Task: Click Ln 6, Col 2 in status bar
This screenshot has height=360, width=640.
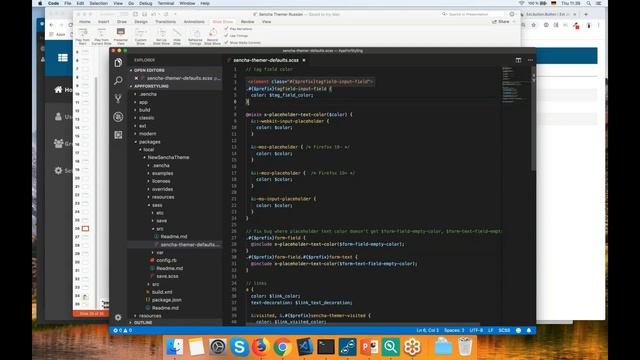Action: (x=427, y=330)
